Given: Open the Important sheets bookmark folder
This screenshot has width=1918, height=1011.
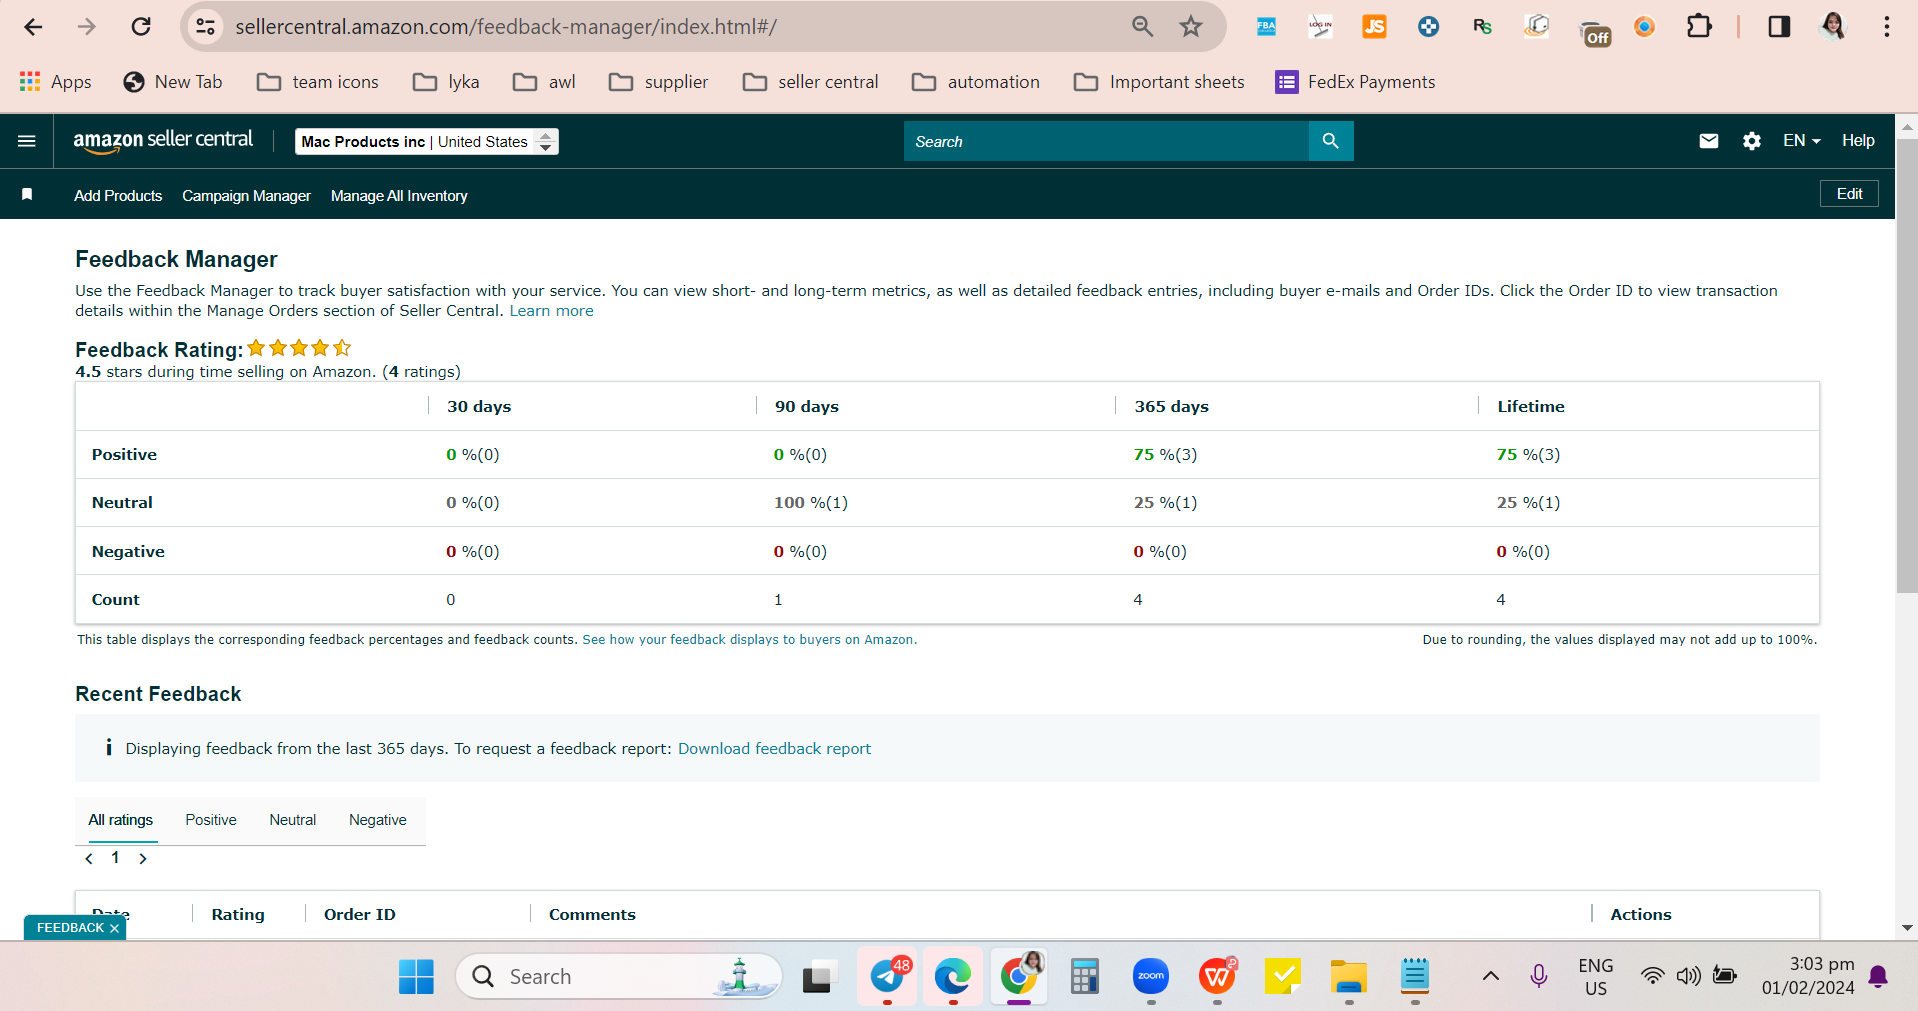Looking at the screenshot, I should point(1159,82).
